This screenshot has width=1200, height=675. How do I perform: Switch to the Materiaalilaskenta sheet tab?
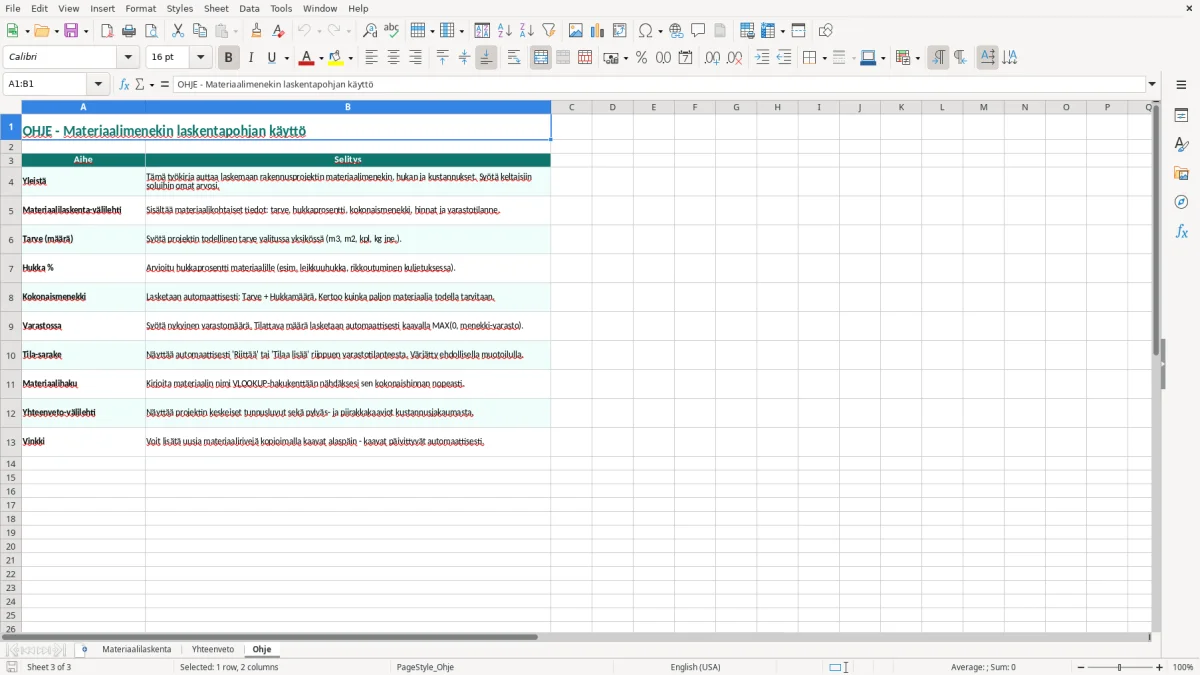(x=137, y=650)
